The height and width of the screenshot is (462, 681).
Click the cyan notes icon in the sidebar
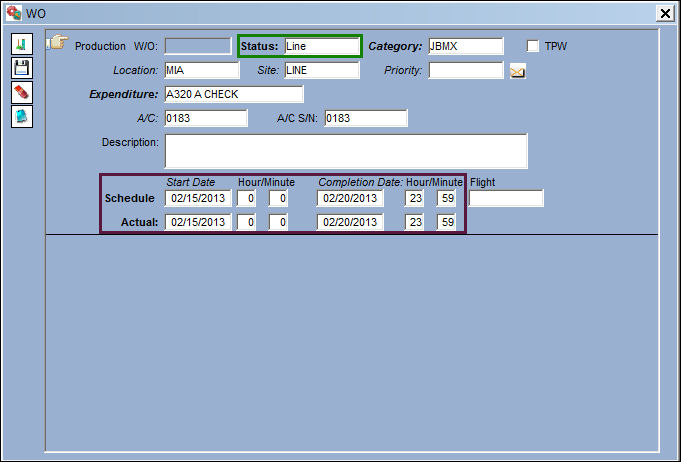point(22,116)
